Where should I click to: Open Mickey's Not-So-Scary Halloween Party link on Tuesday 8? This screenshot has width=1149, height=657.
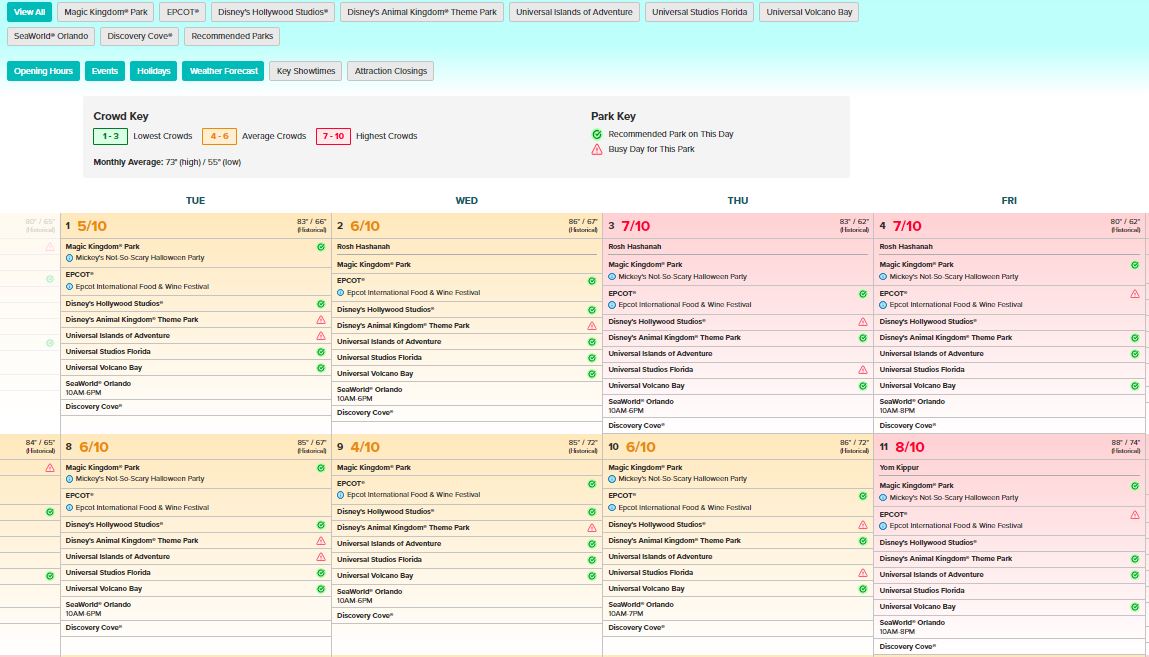(x=140, y=479)
